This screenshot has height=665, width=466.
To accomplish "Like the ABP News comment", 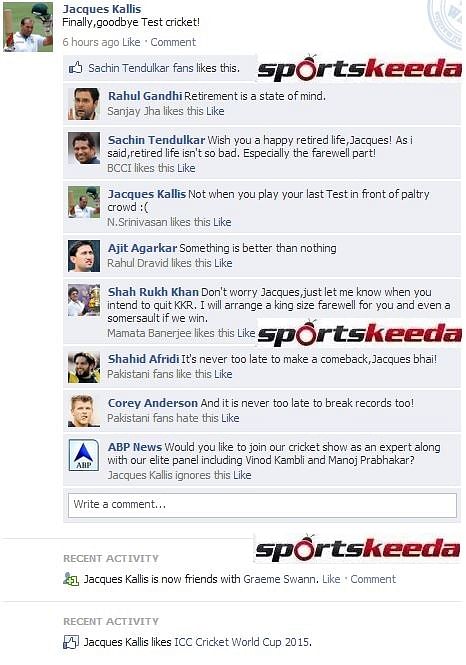I will pos(242,475).
